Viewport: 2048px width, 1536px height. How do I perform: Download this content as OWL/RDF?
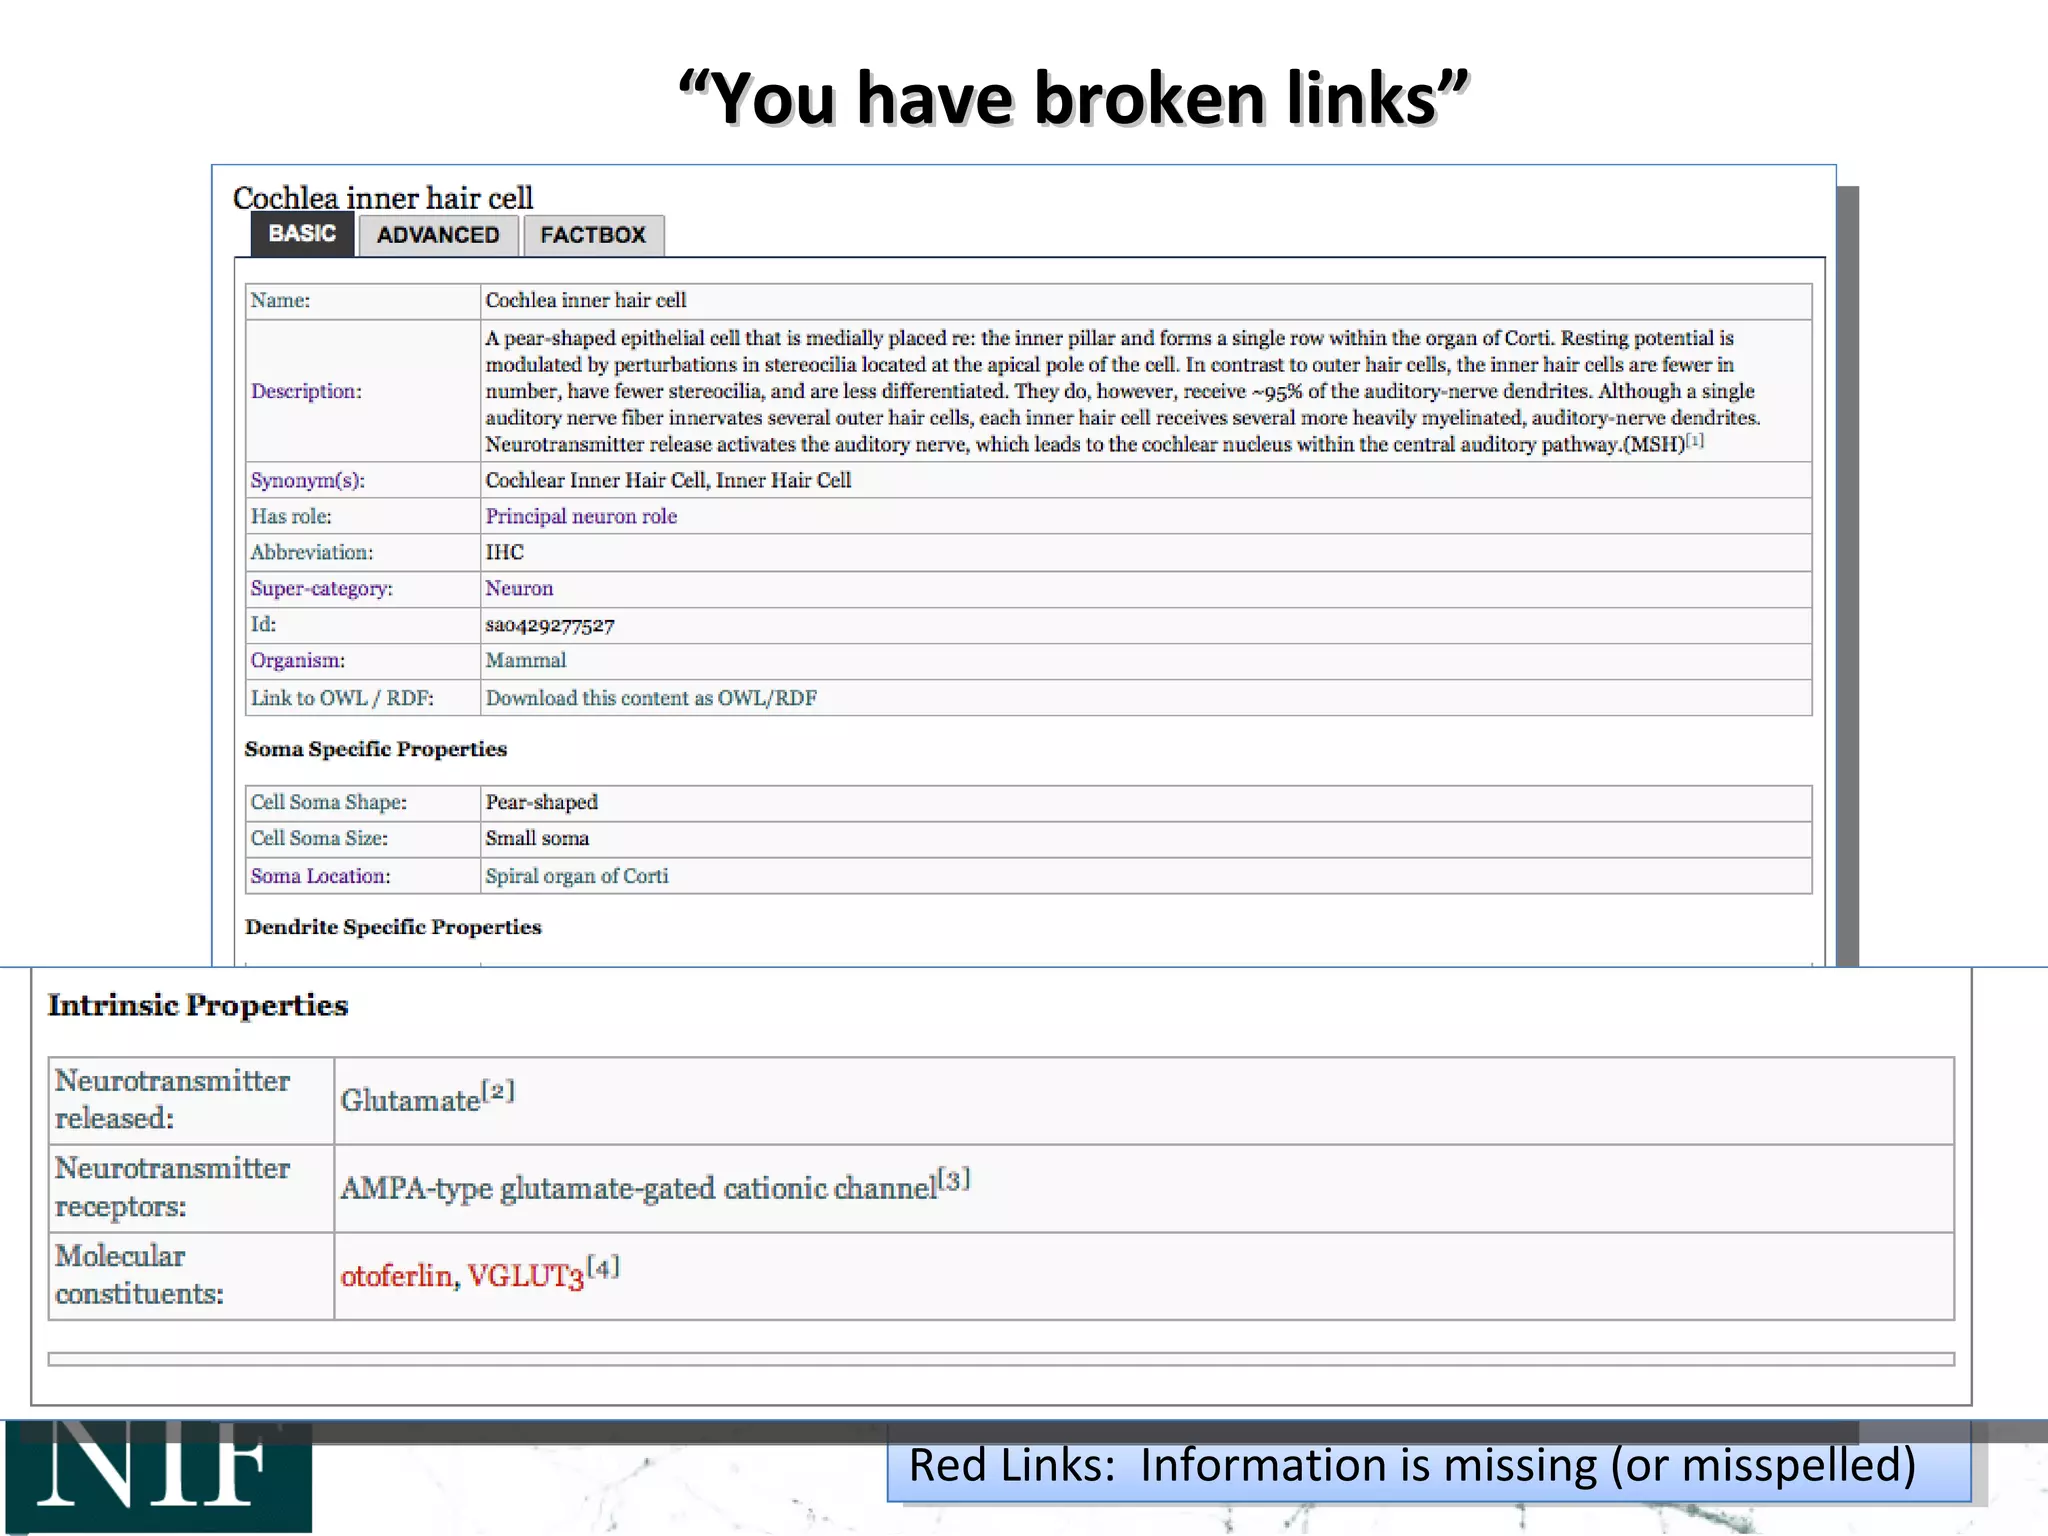point(651,698)
